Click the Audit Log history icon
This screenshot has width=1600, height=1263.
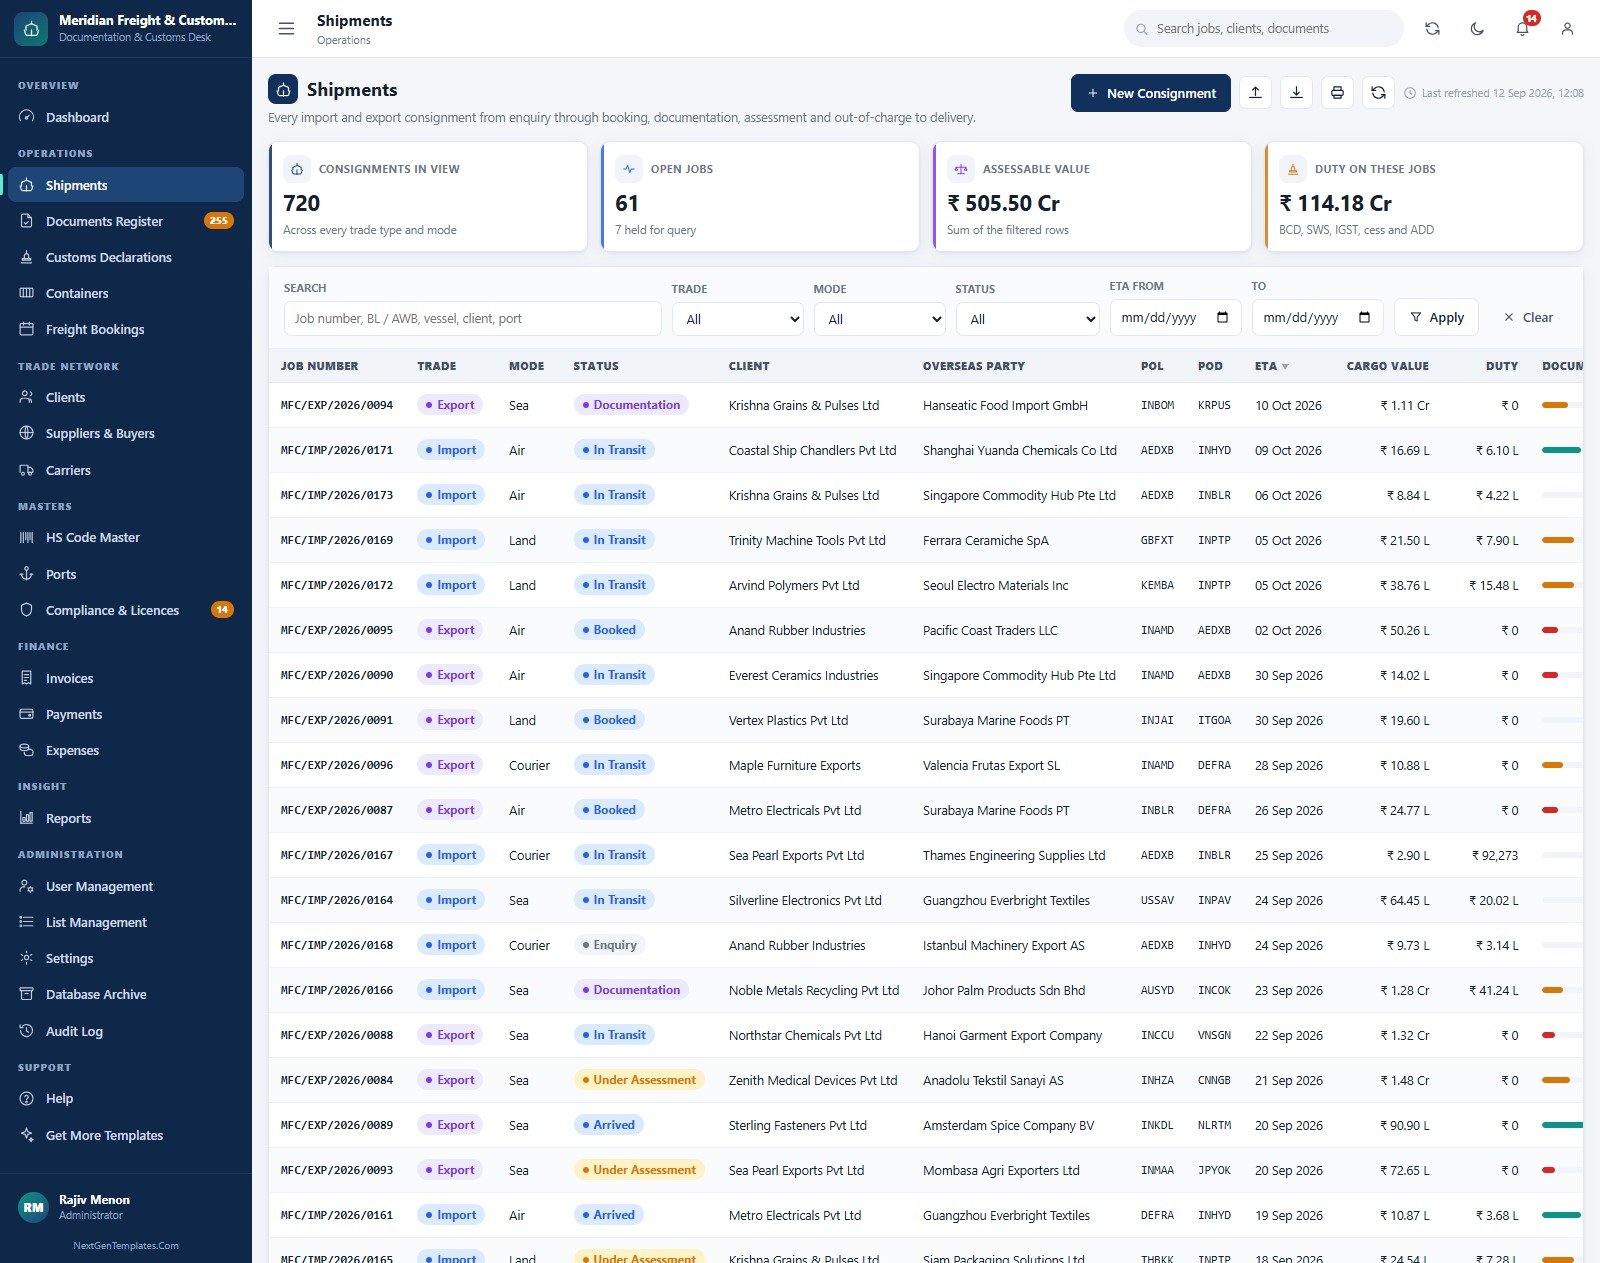coord(27,1031)
